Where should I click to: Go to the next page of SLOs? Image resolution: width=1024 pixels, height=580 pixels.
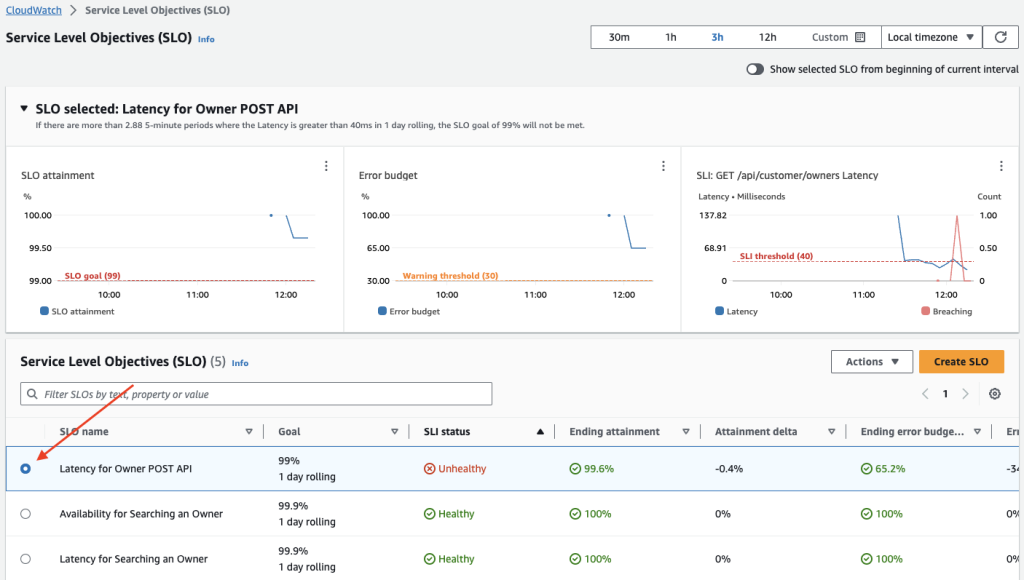point(966,394)
